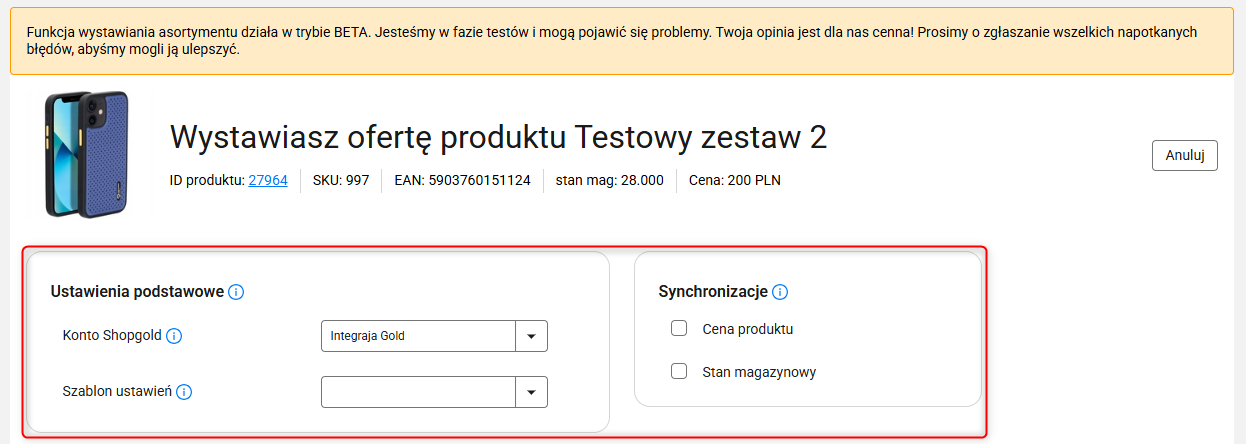Click the EAN 5903760151124 text
The image size is (1246, 444).
(462, 181)
